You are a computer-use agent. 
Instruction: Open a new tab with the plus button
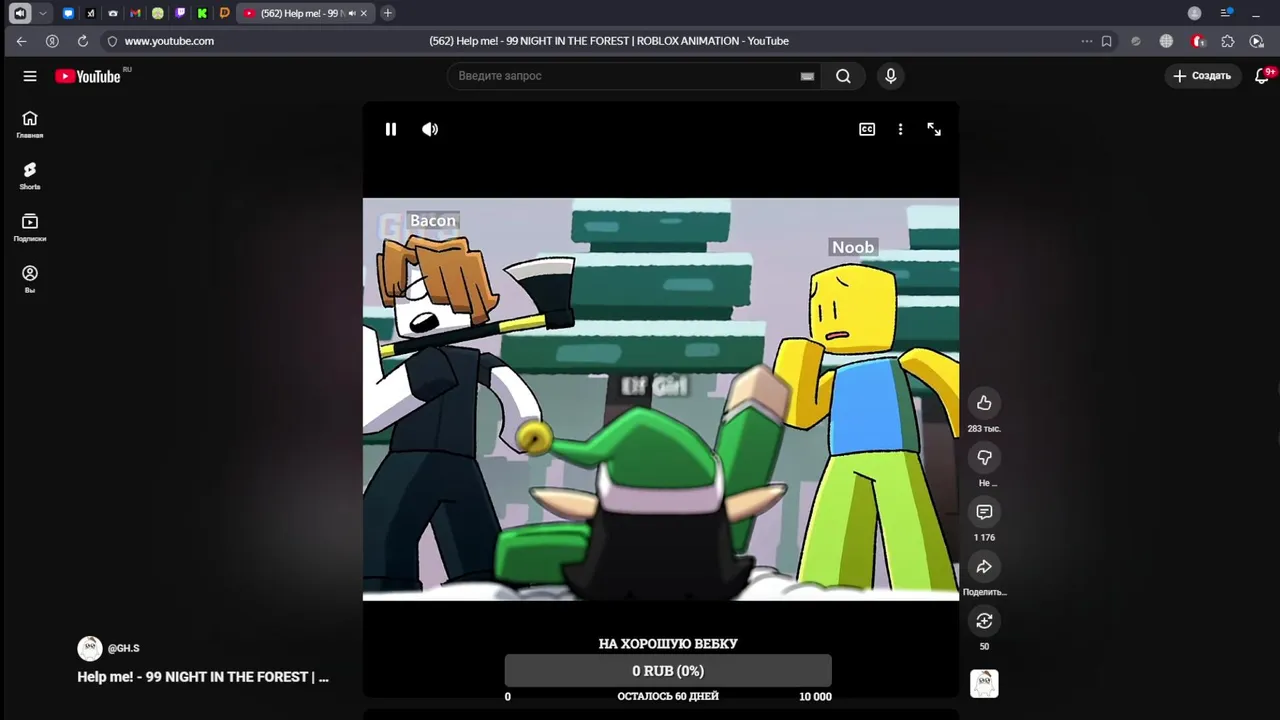click(388, 13)
